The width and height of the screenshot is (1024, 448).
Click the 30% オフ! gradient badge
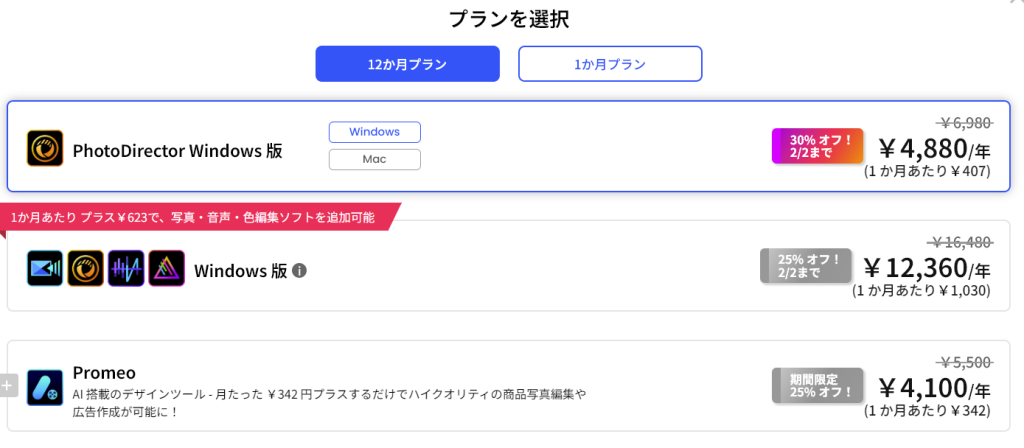pos(816,146)
